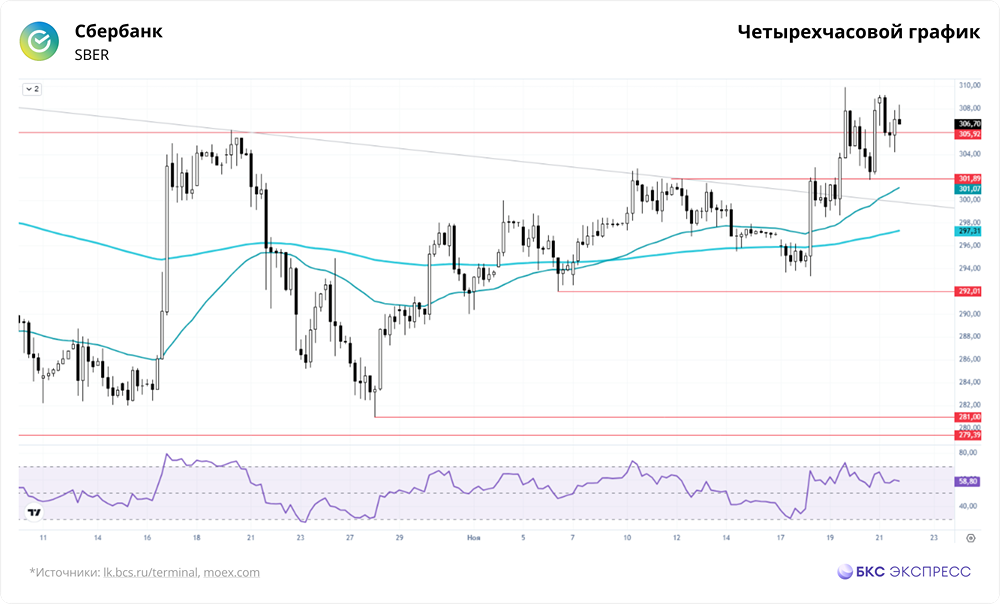Click the 290,00 price axis label
Viewport: 1000px width, 604px height.
[x=969, y=314]
